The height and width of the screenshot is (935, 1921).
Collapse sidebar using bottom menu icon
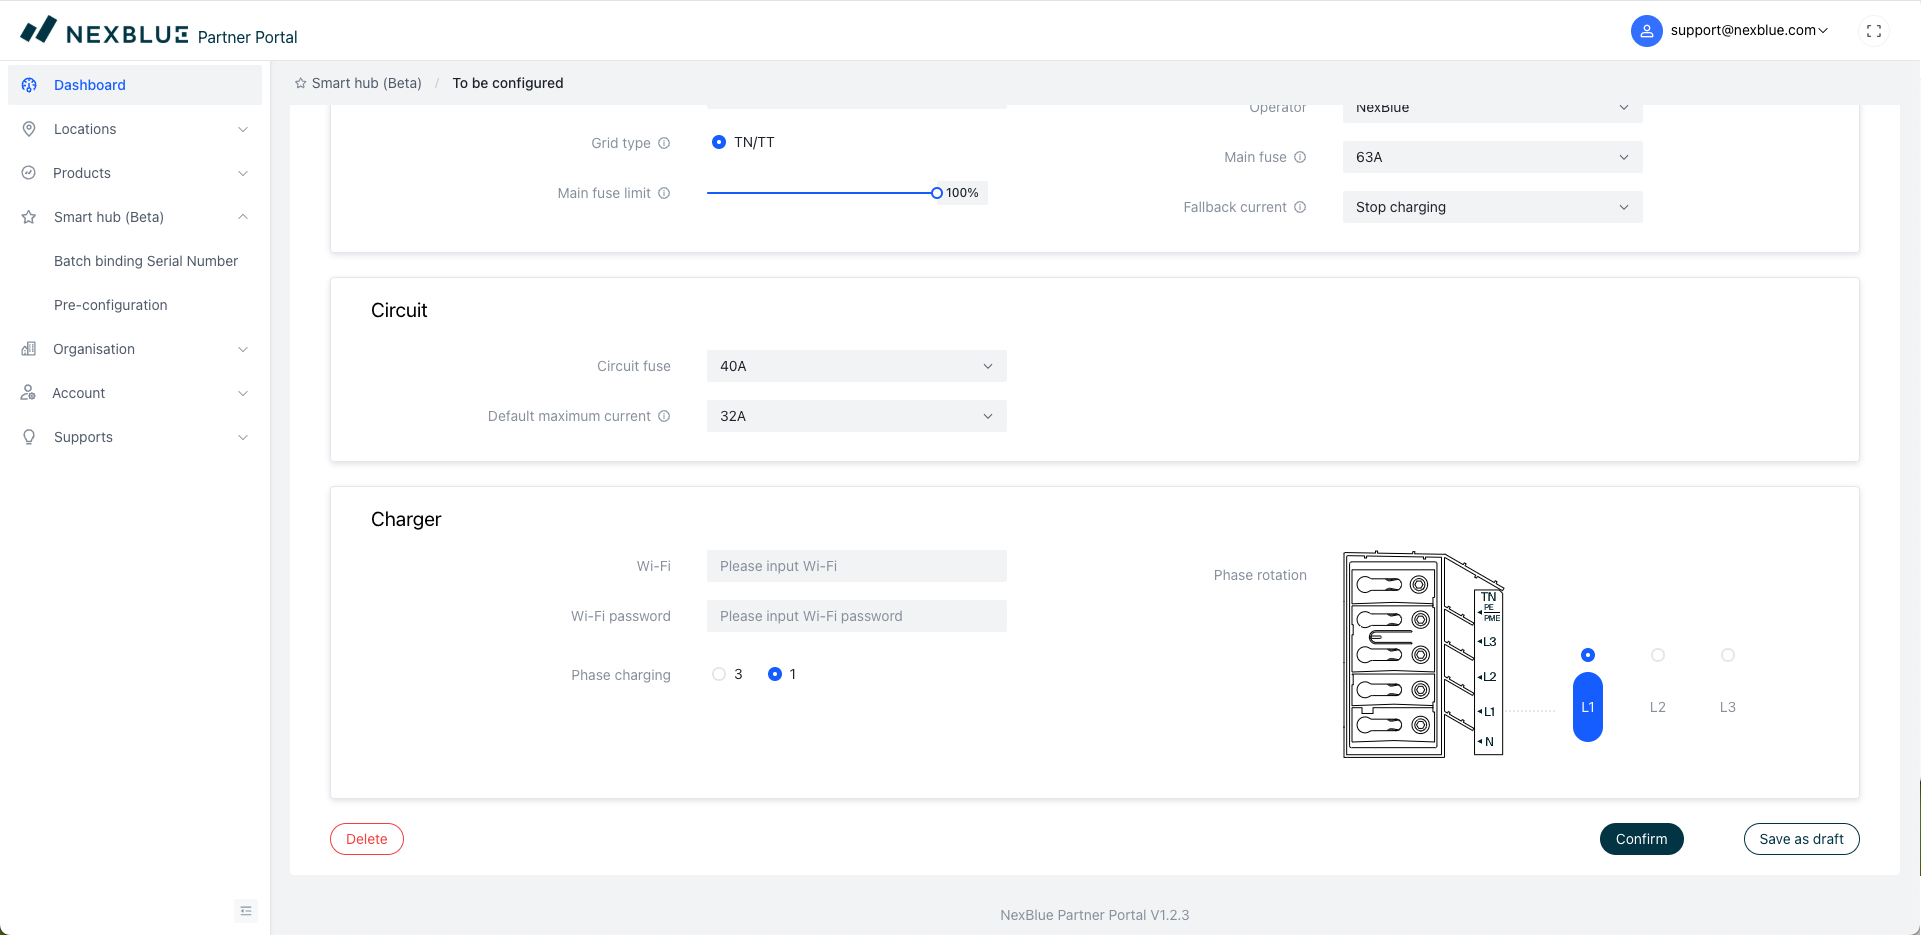[x=245, y=910]
